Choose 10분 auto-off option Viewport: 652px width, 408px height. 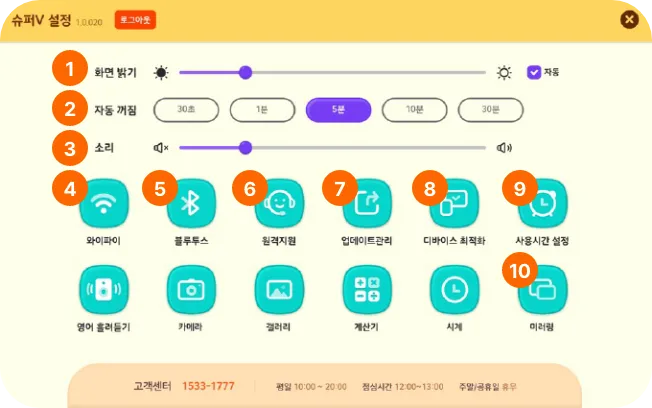coord(414,109)
